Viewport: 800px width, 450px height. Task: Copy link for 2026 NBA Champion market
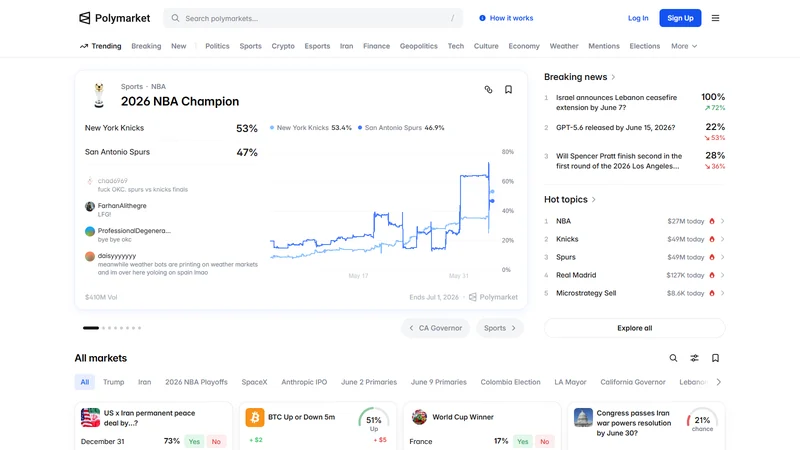tap(488, 89)
